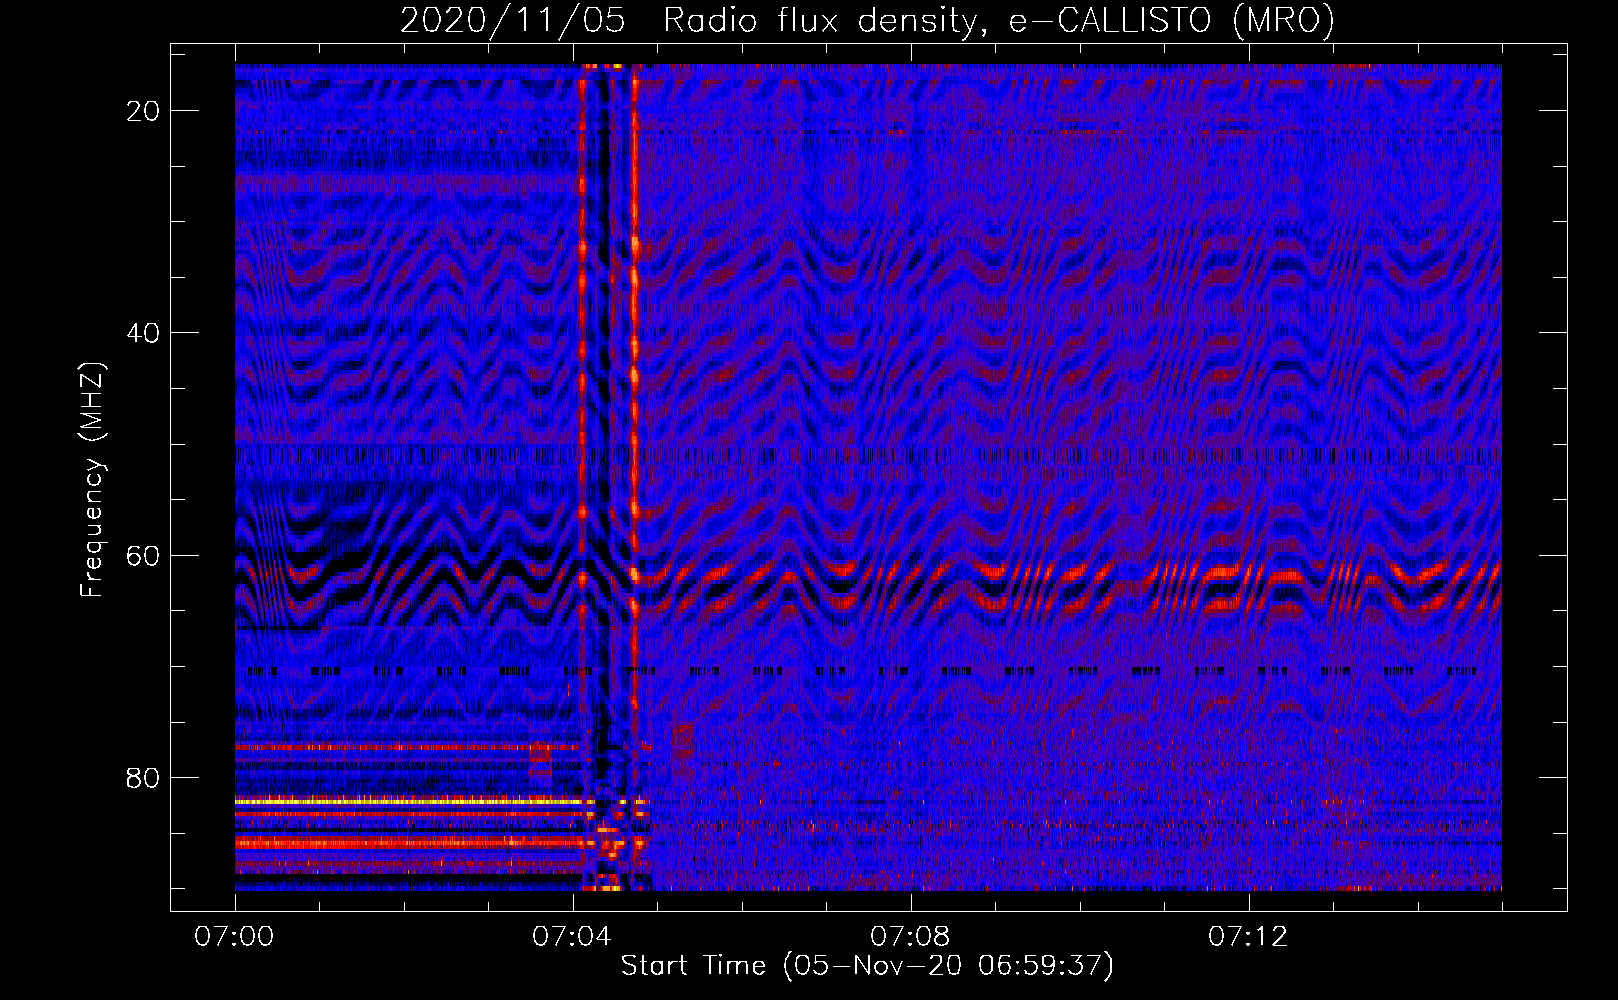1618x1000 pixels.
Task: Click the time tick label '07:00'
Action: coord(235,937)
